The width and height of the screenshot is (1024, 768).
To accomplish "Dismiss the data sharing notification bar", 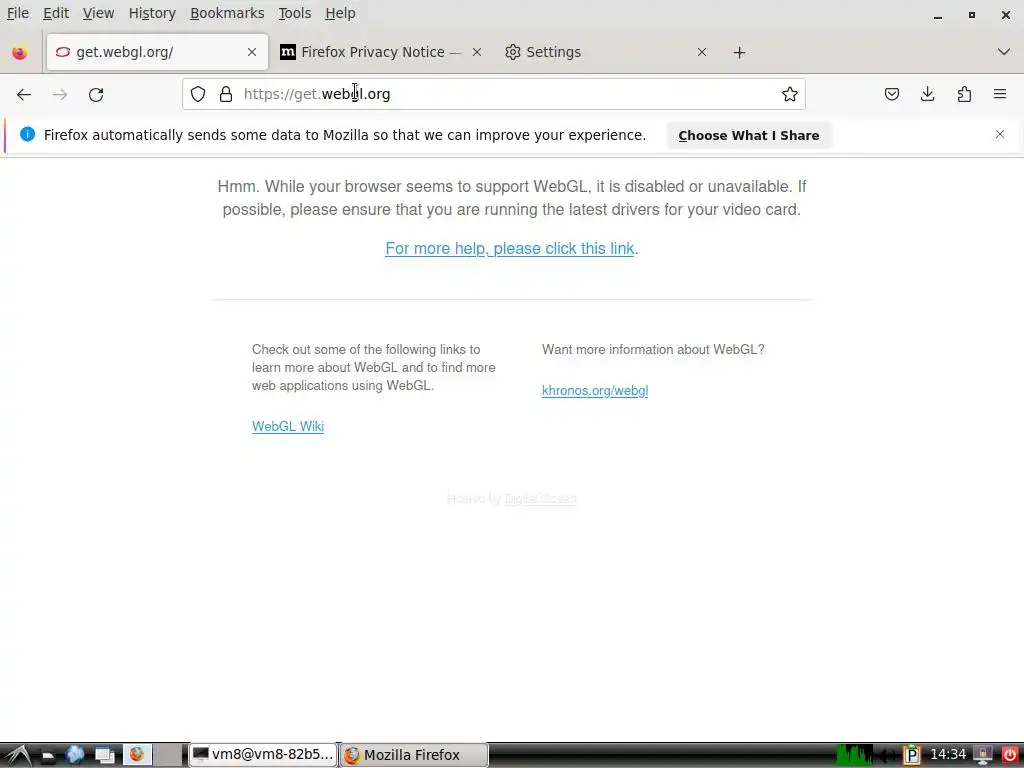I will tap(1000, 134).
